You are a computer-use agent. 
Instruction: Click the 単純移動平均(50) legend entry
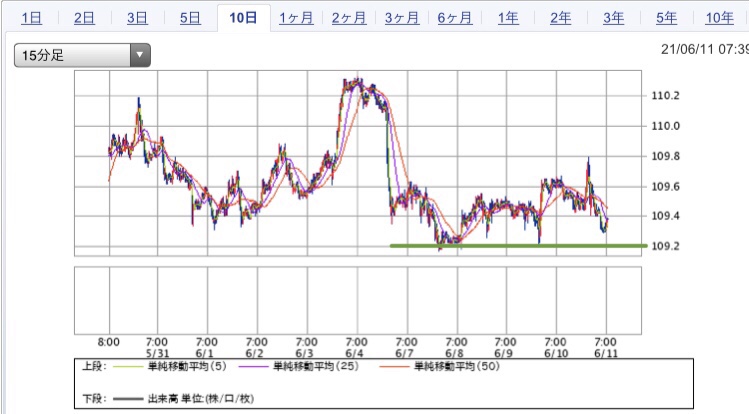[457, 366]
